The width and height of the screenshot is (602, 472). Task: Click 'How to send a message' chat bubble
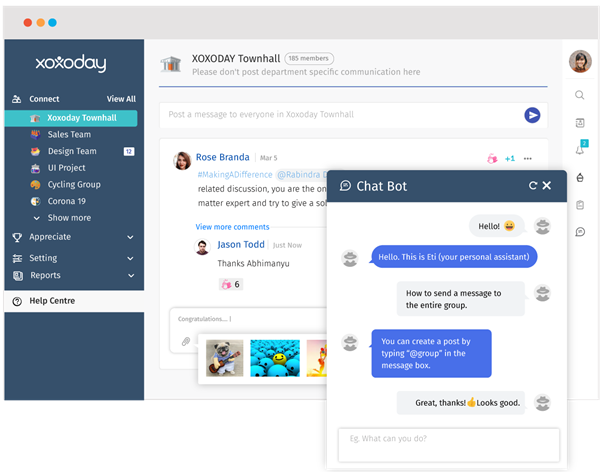click(x=461, y=299)
